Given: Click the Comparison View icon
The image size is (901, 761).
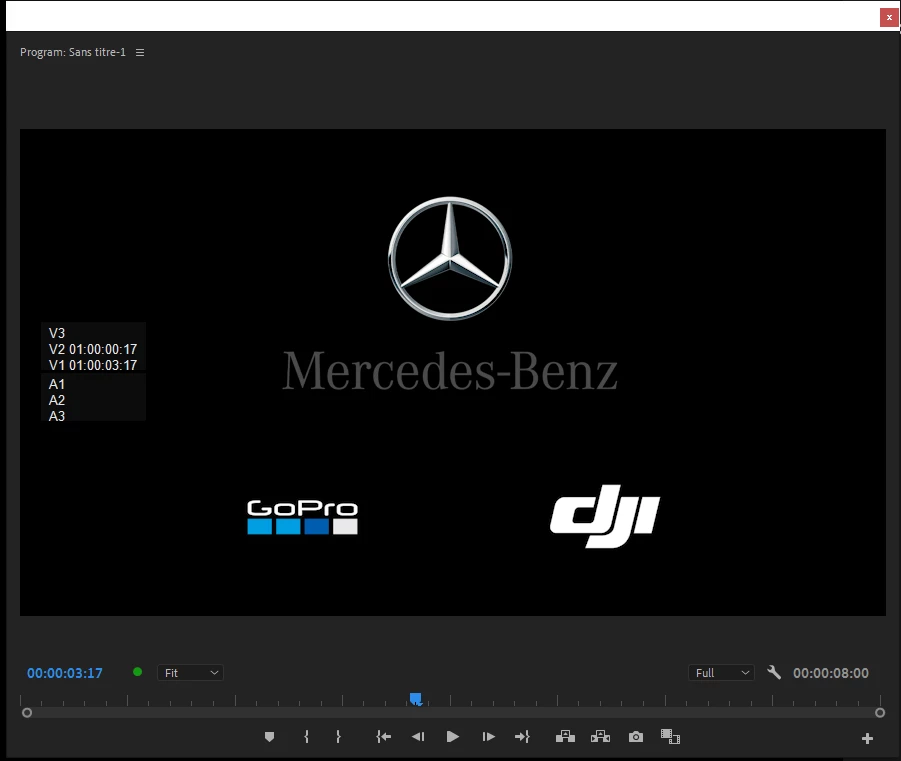Looking at the screenshot, I should [670, 737].
